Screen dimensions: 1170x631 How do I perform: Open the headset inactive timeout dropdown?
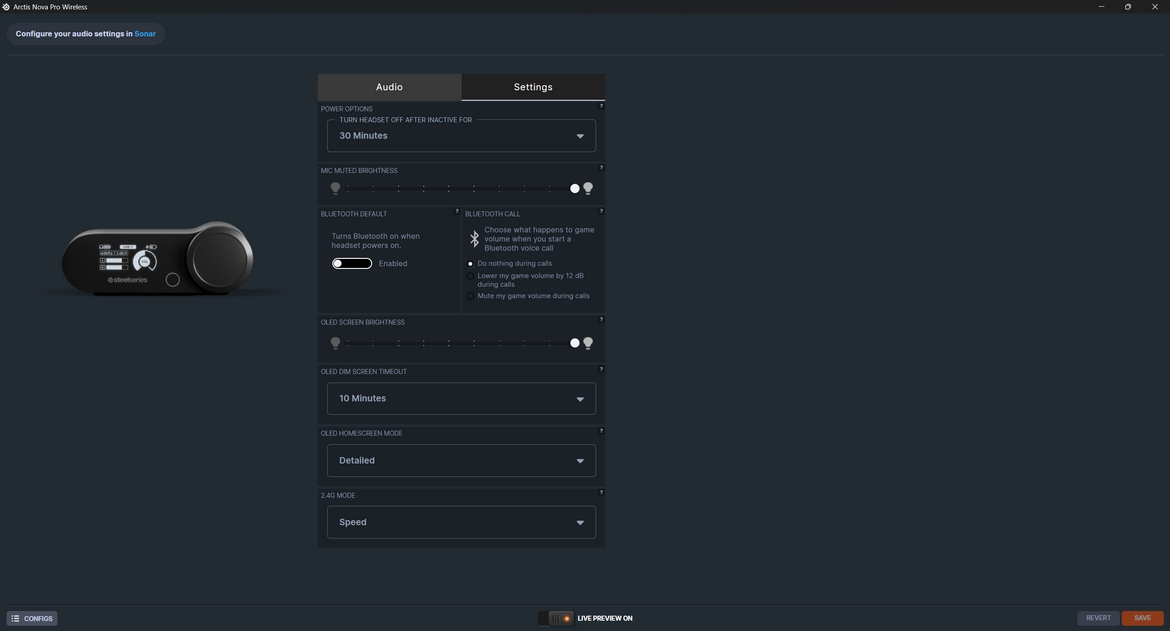[x=461, y=136]
